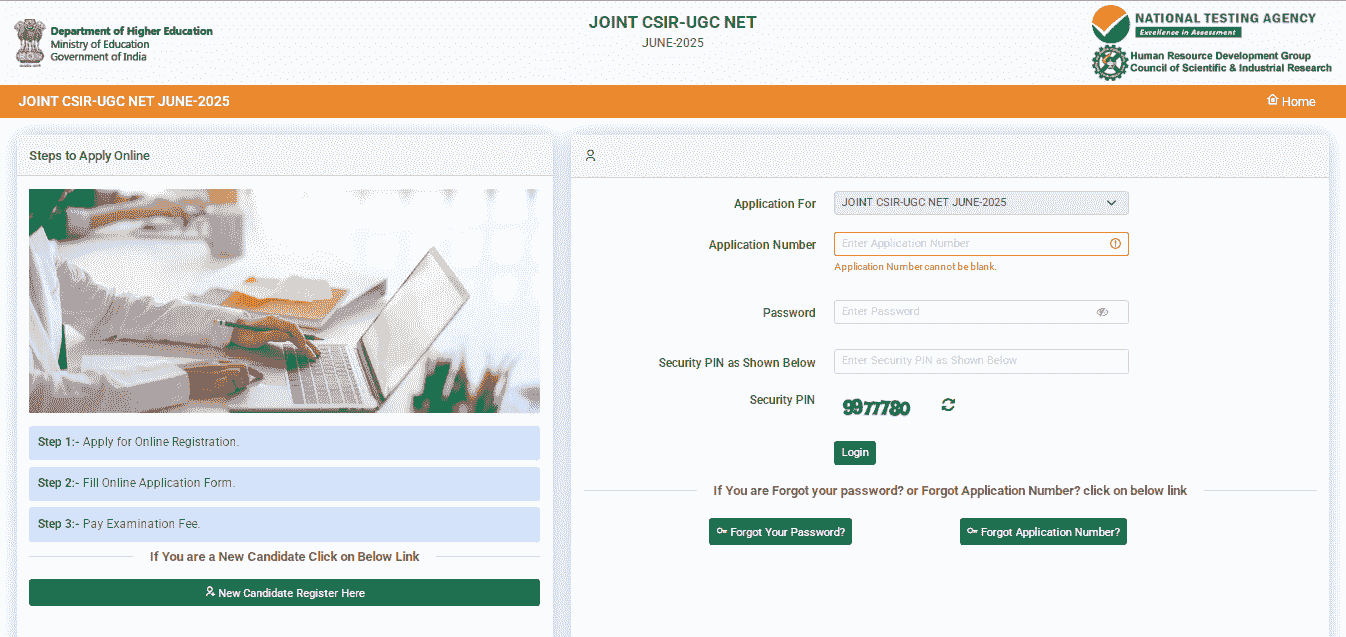
Task: Select Step 1 Apply for Online Registration
Action: tap(284, 442)
